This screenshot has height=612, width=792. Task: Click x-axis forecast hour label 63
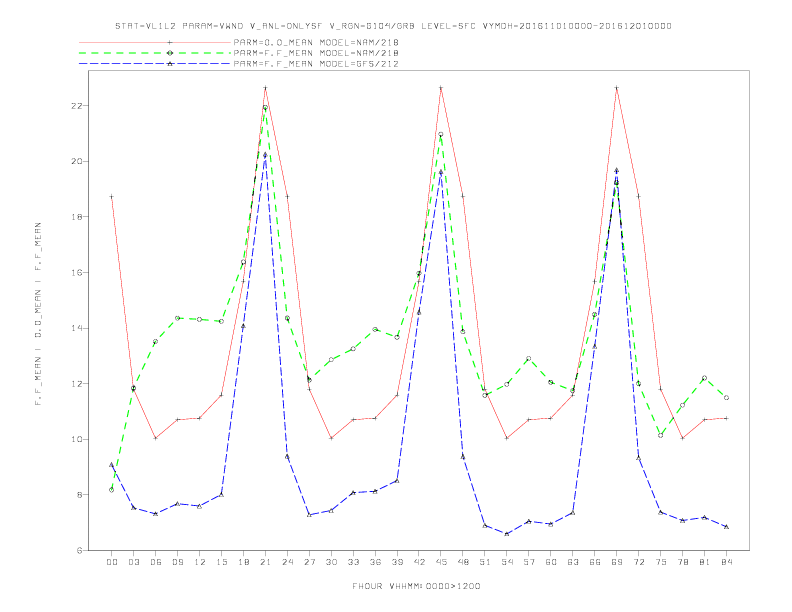(573, 562)
